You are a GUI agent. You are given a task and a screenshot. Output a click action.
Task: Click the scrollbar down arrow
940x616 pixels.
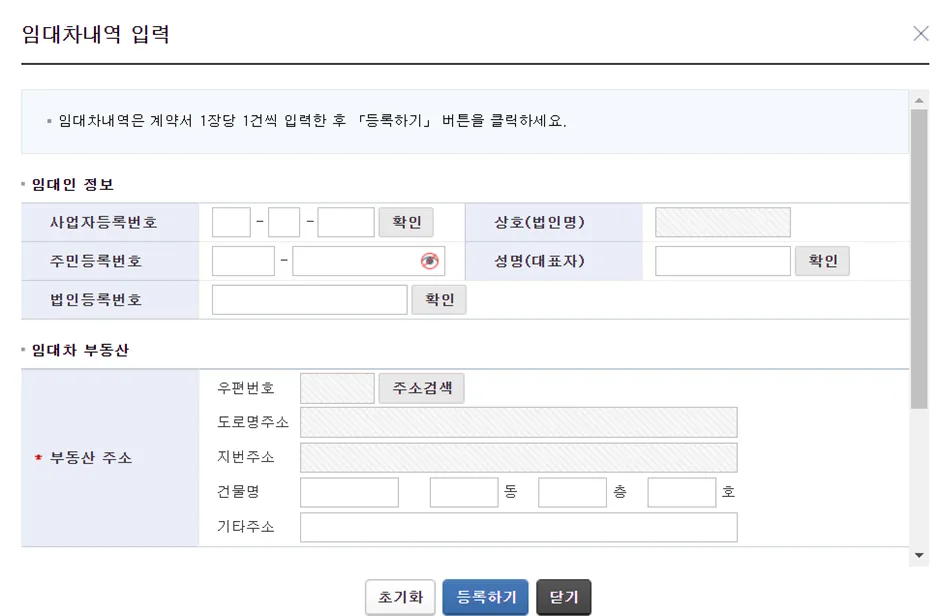click(919, 555)
